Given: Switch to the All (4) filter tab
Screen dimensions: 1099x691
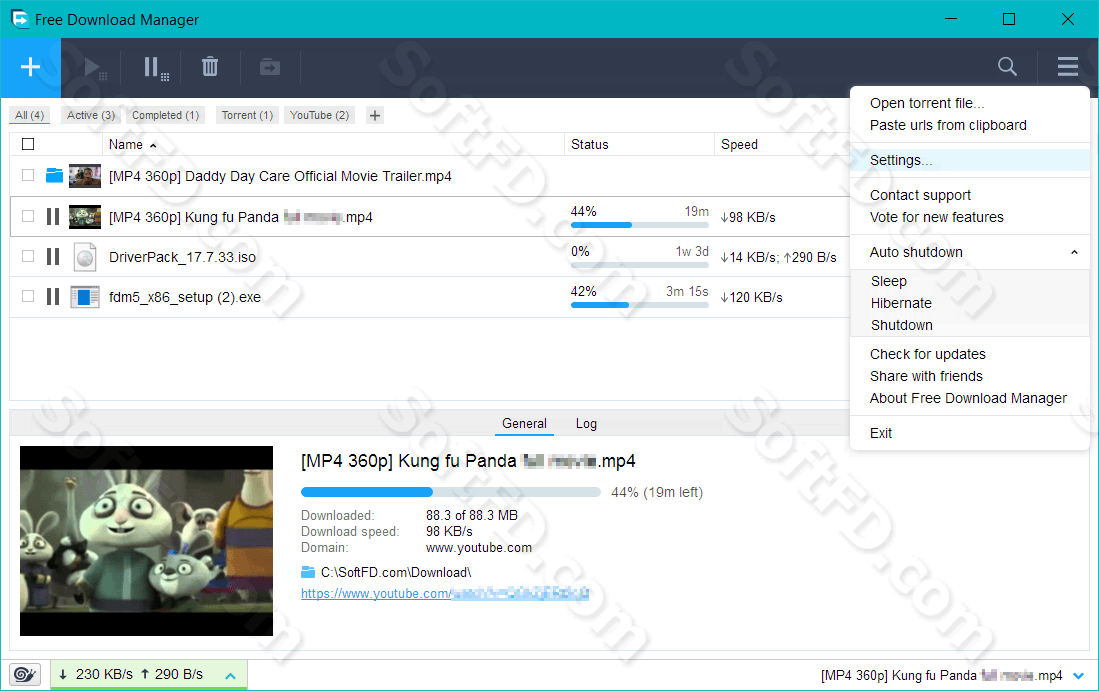Looking at the screenshot, I should (29, 115).
